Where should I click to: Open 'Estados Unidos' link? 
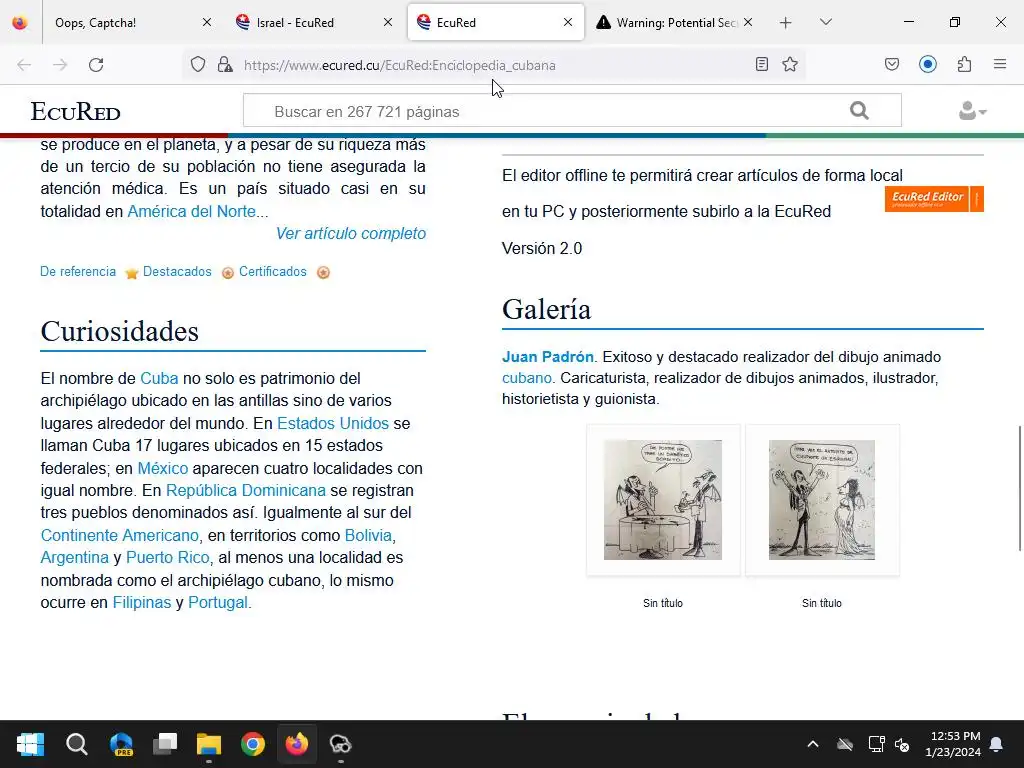pos(332,423)
